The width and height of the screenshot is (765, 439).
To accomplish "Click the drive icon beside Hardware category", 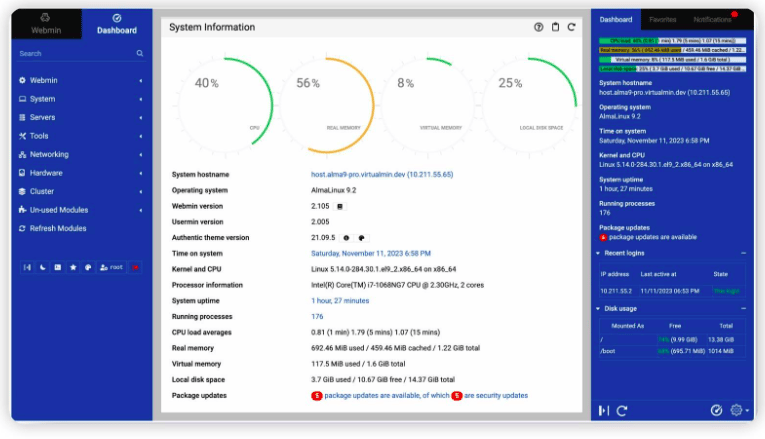I will coord(22,173).
